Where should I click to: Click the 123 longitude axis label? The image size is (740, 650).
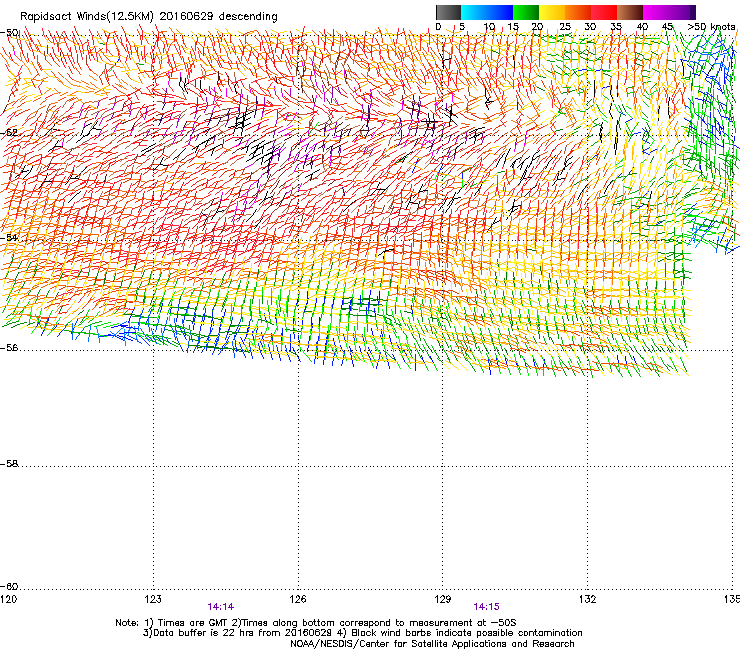click(153, 599)
